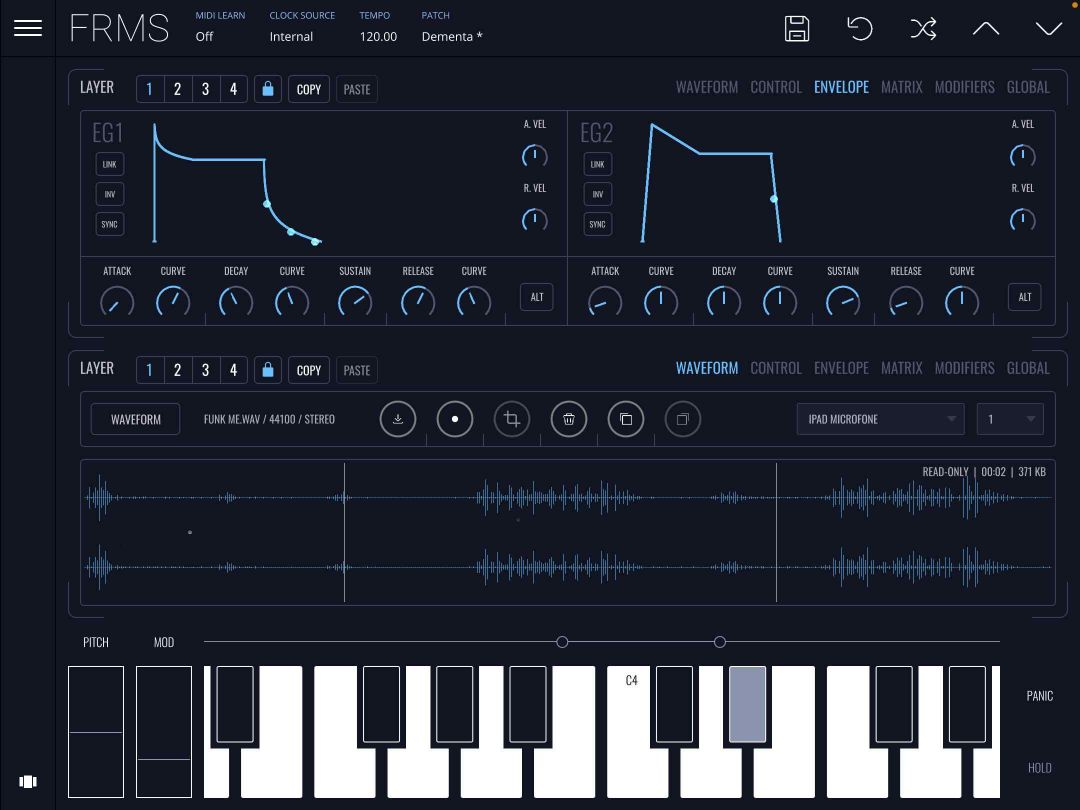Open the hamburger menu
This screenshot has height=810, width=1080.
click(27, 27)
